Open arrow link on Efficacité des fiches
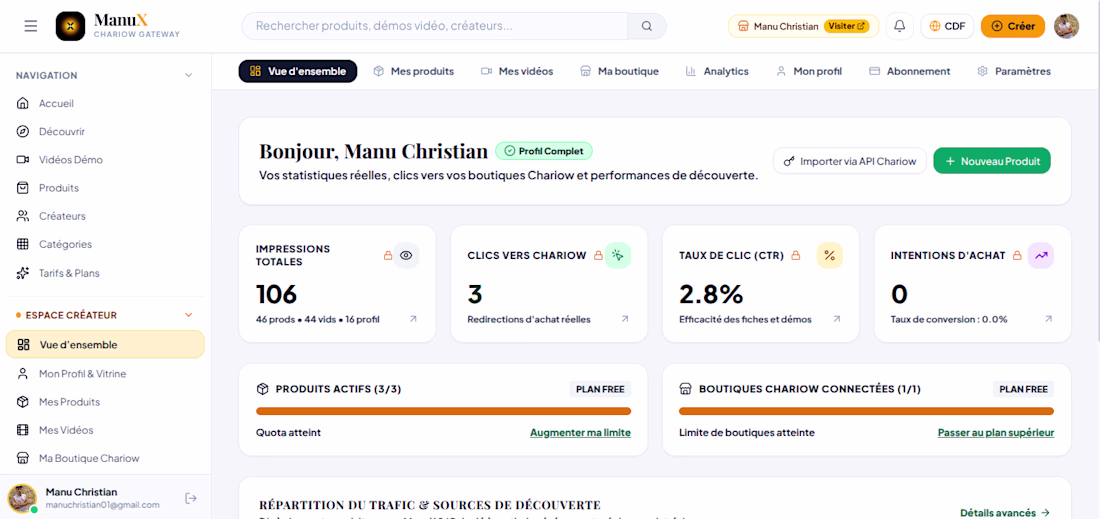This screenshot has height=519, width=1100. (x=837, y=319)
